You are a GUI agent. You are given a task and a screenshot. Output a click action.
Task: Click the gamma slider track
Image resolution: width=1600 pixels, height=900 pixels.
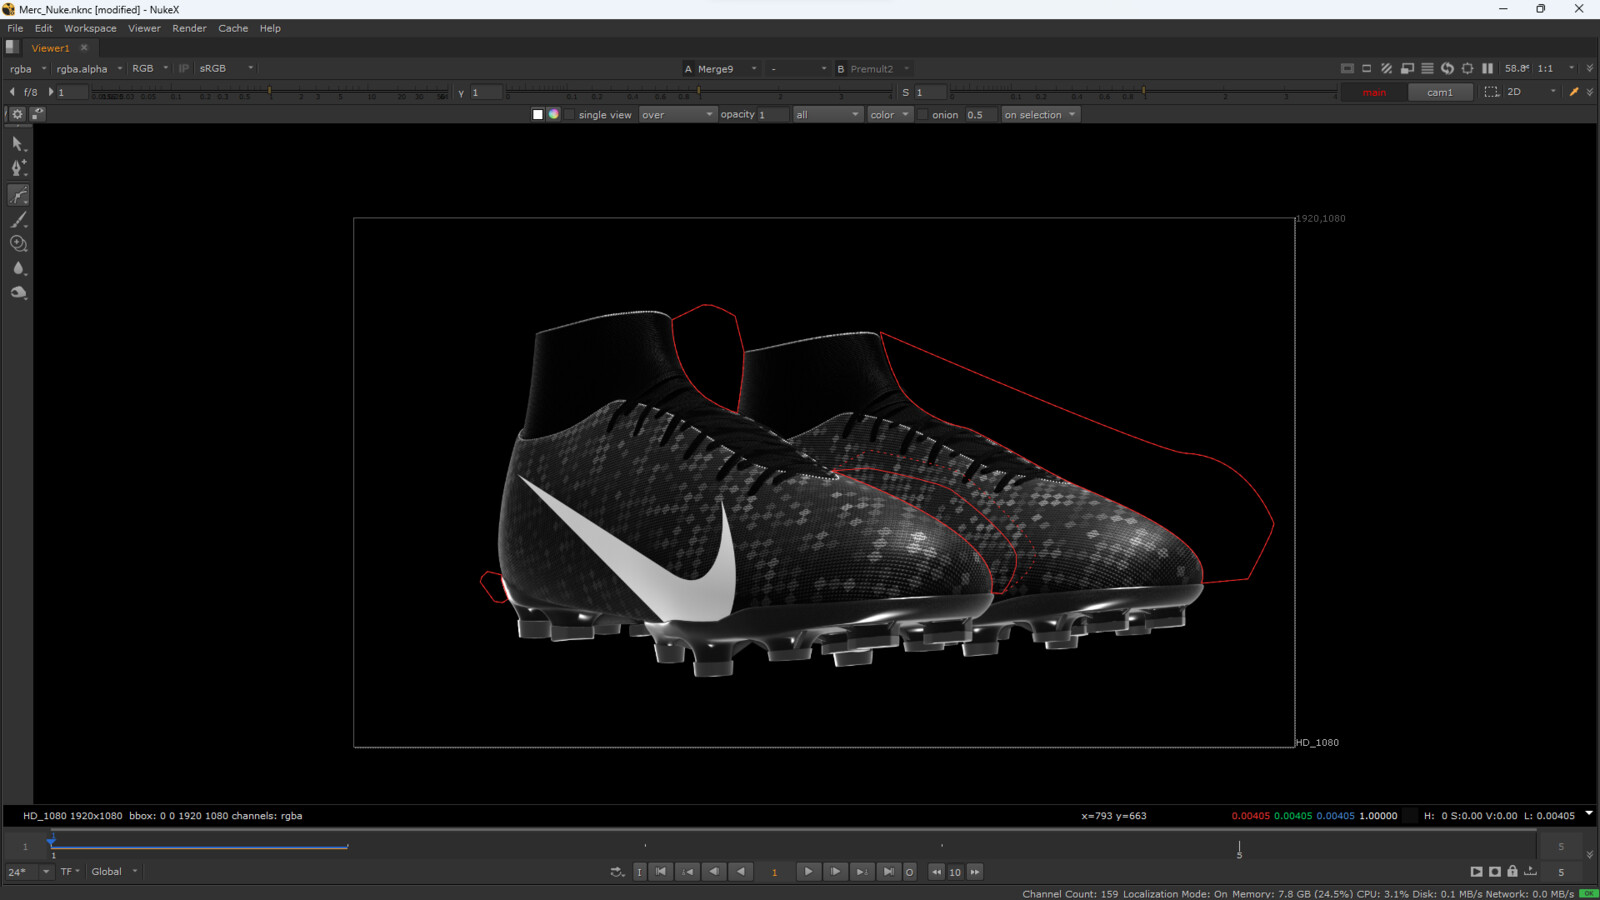tap(698, 92)
